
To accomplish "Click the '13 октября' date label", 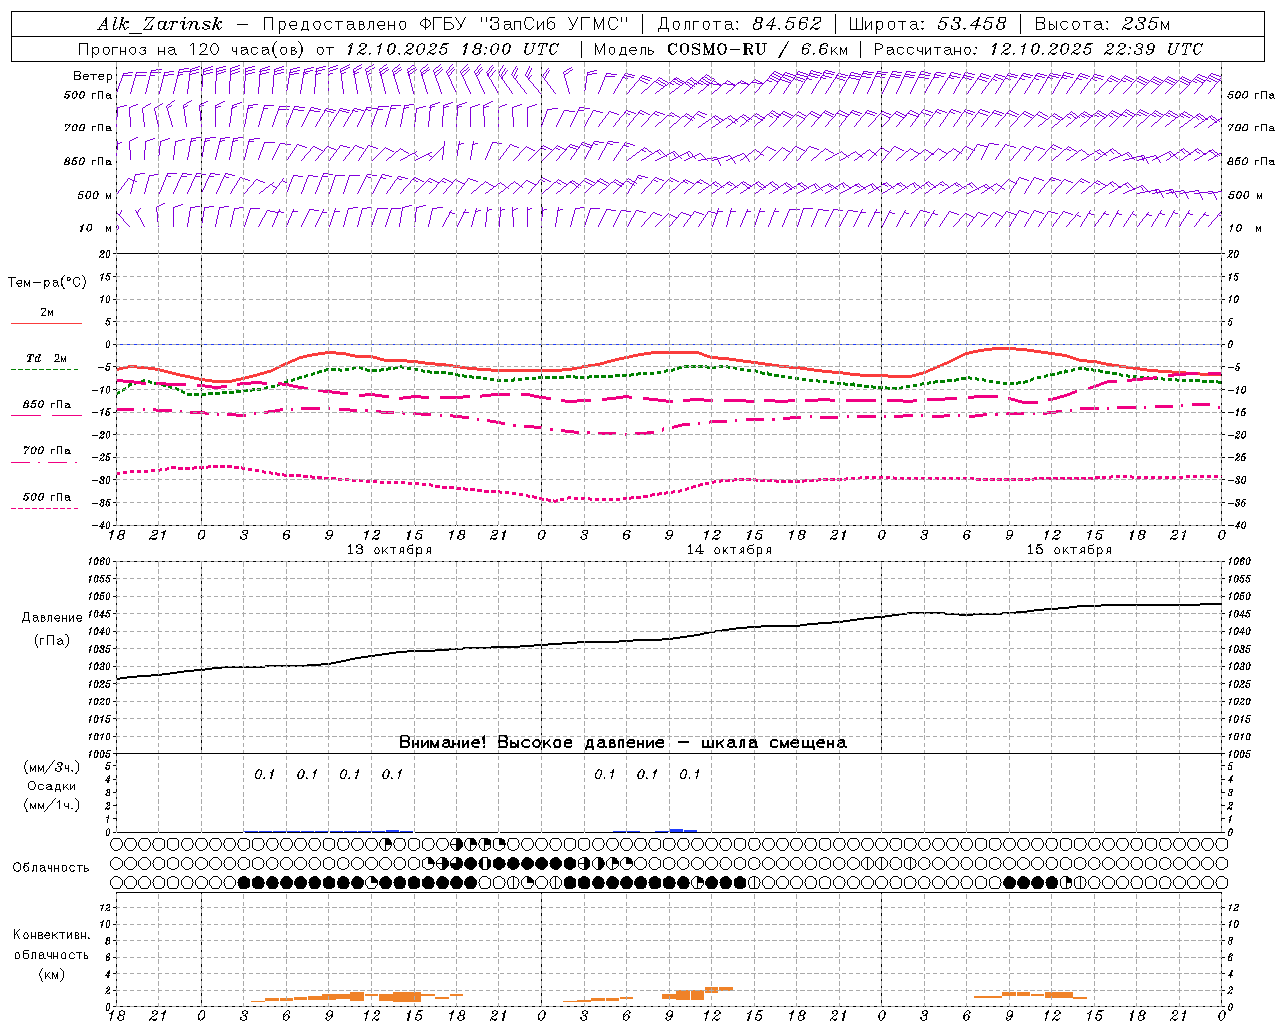I will point(389,550).
